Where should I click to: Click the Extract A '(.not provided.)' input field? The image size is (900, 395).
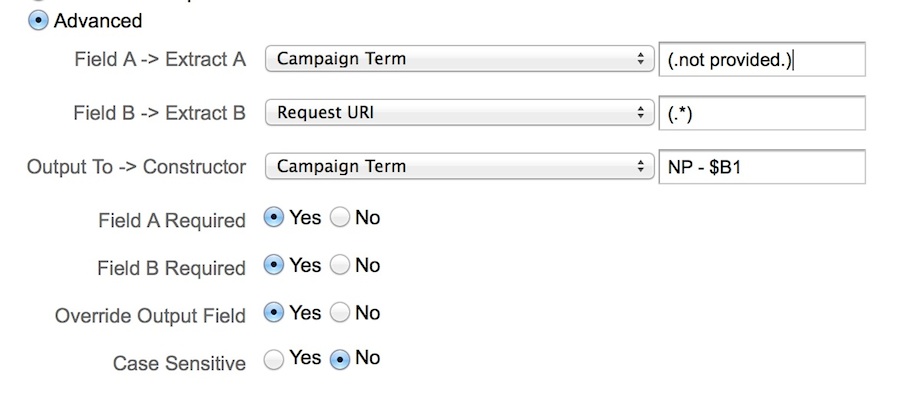pos(762,59)
